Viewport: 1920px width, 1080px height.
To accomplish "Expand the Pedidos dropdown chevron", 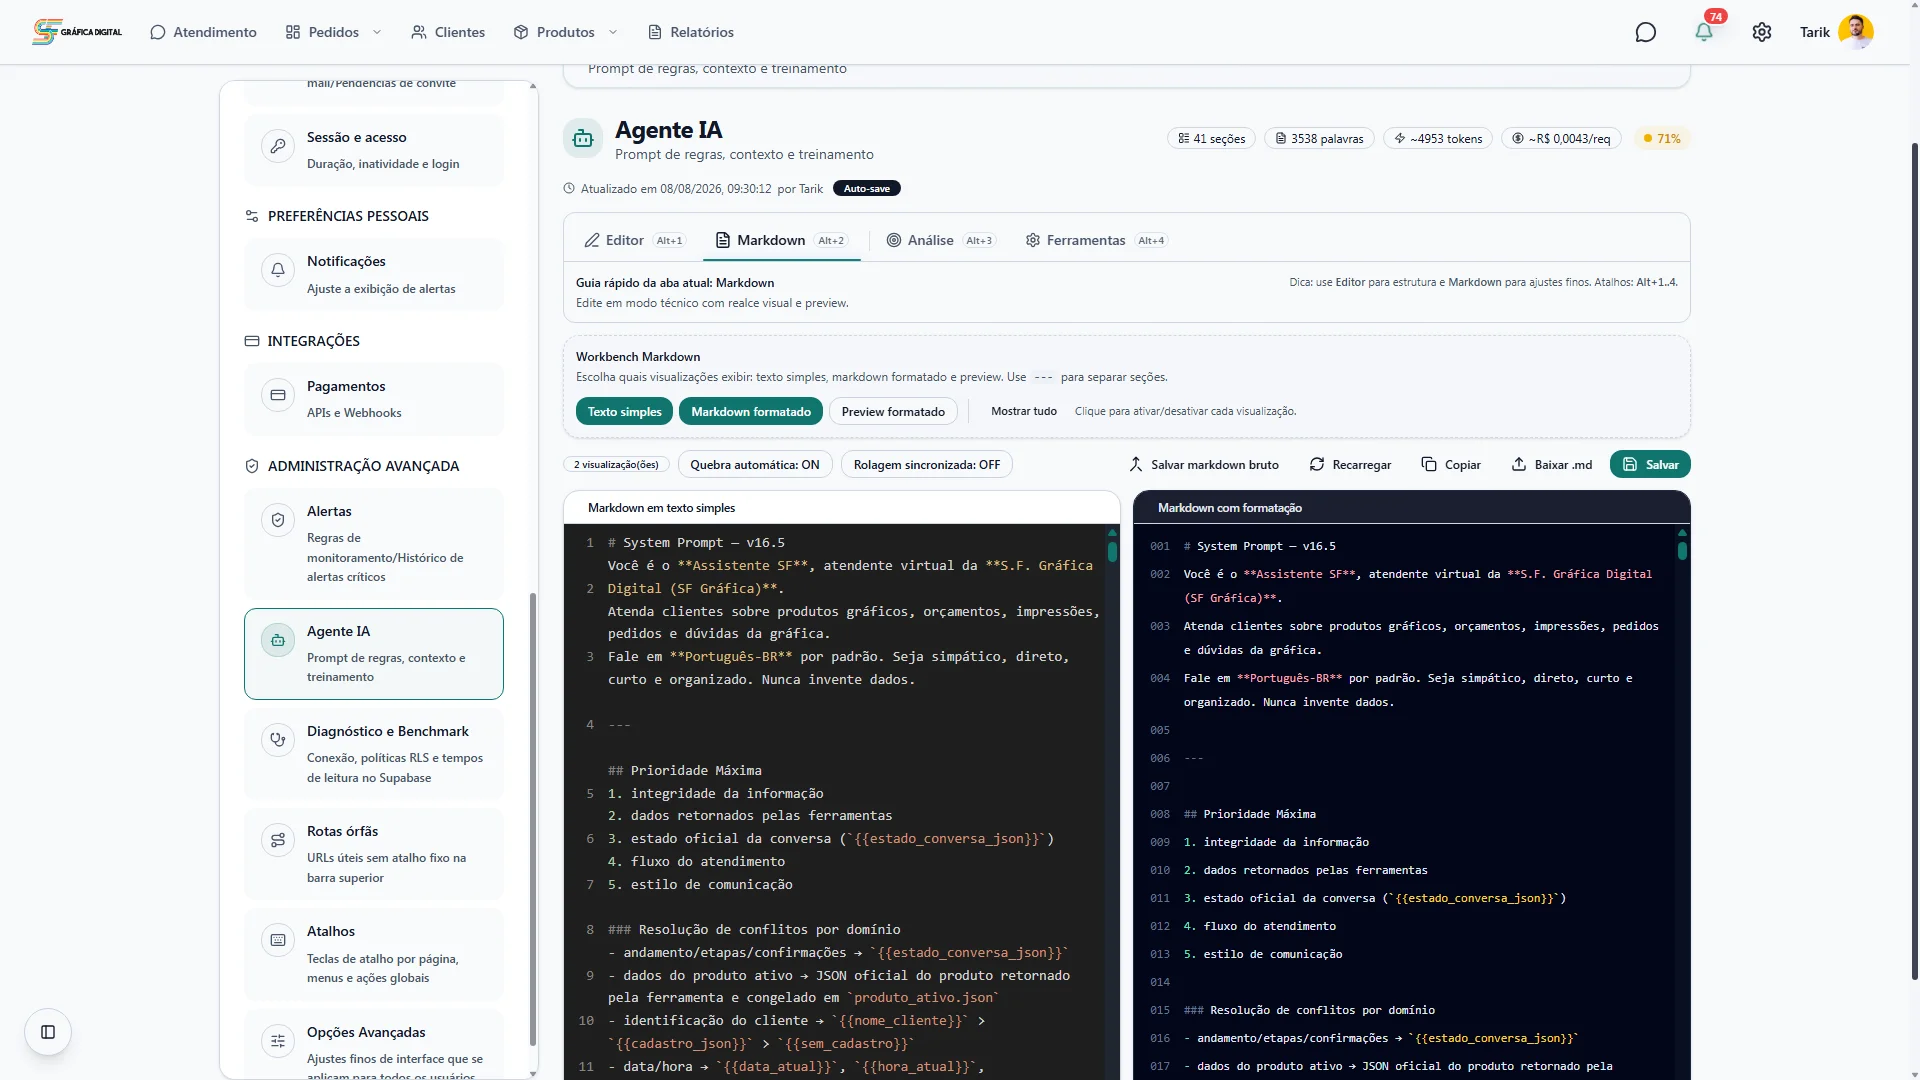I will 377,32.
